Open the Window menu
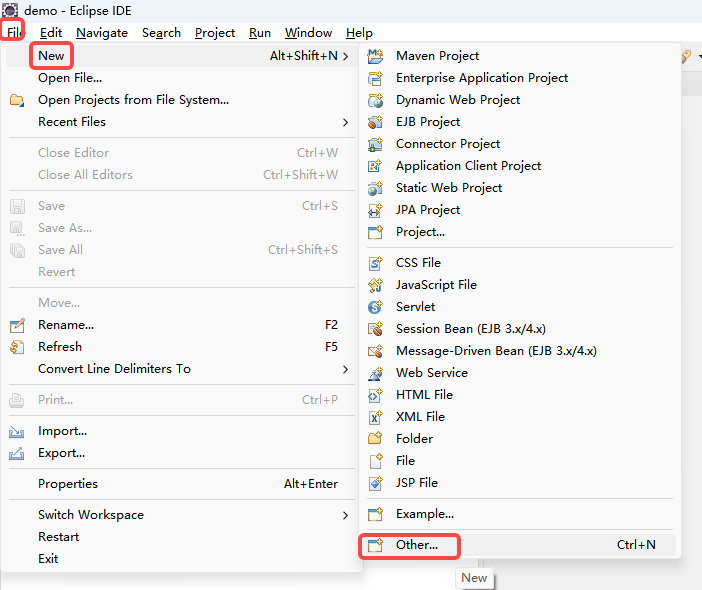This screenshot has width=702, height=590. 308,33
